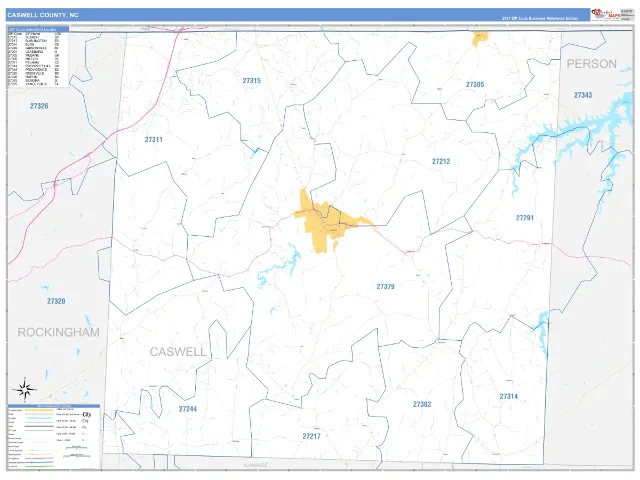640x480 pixels.
Task: Click the CASWELL county label
Action: [x=178, y=352]
